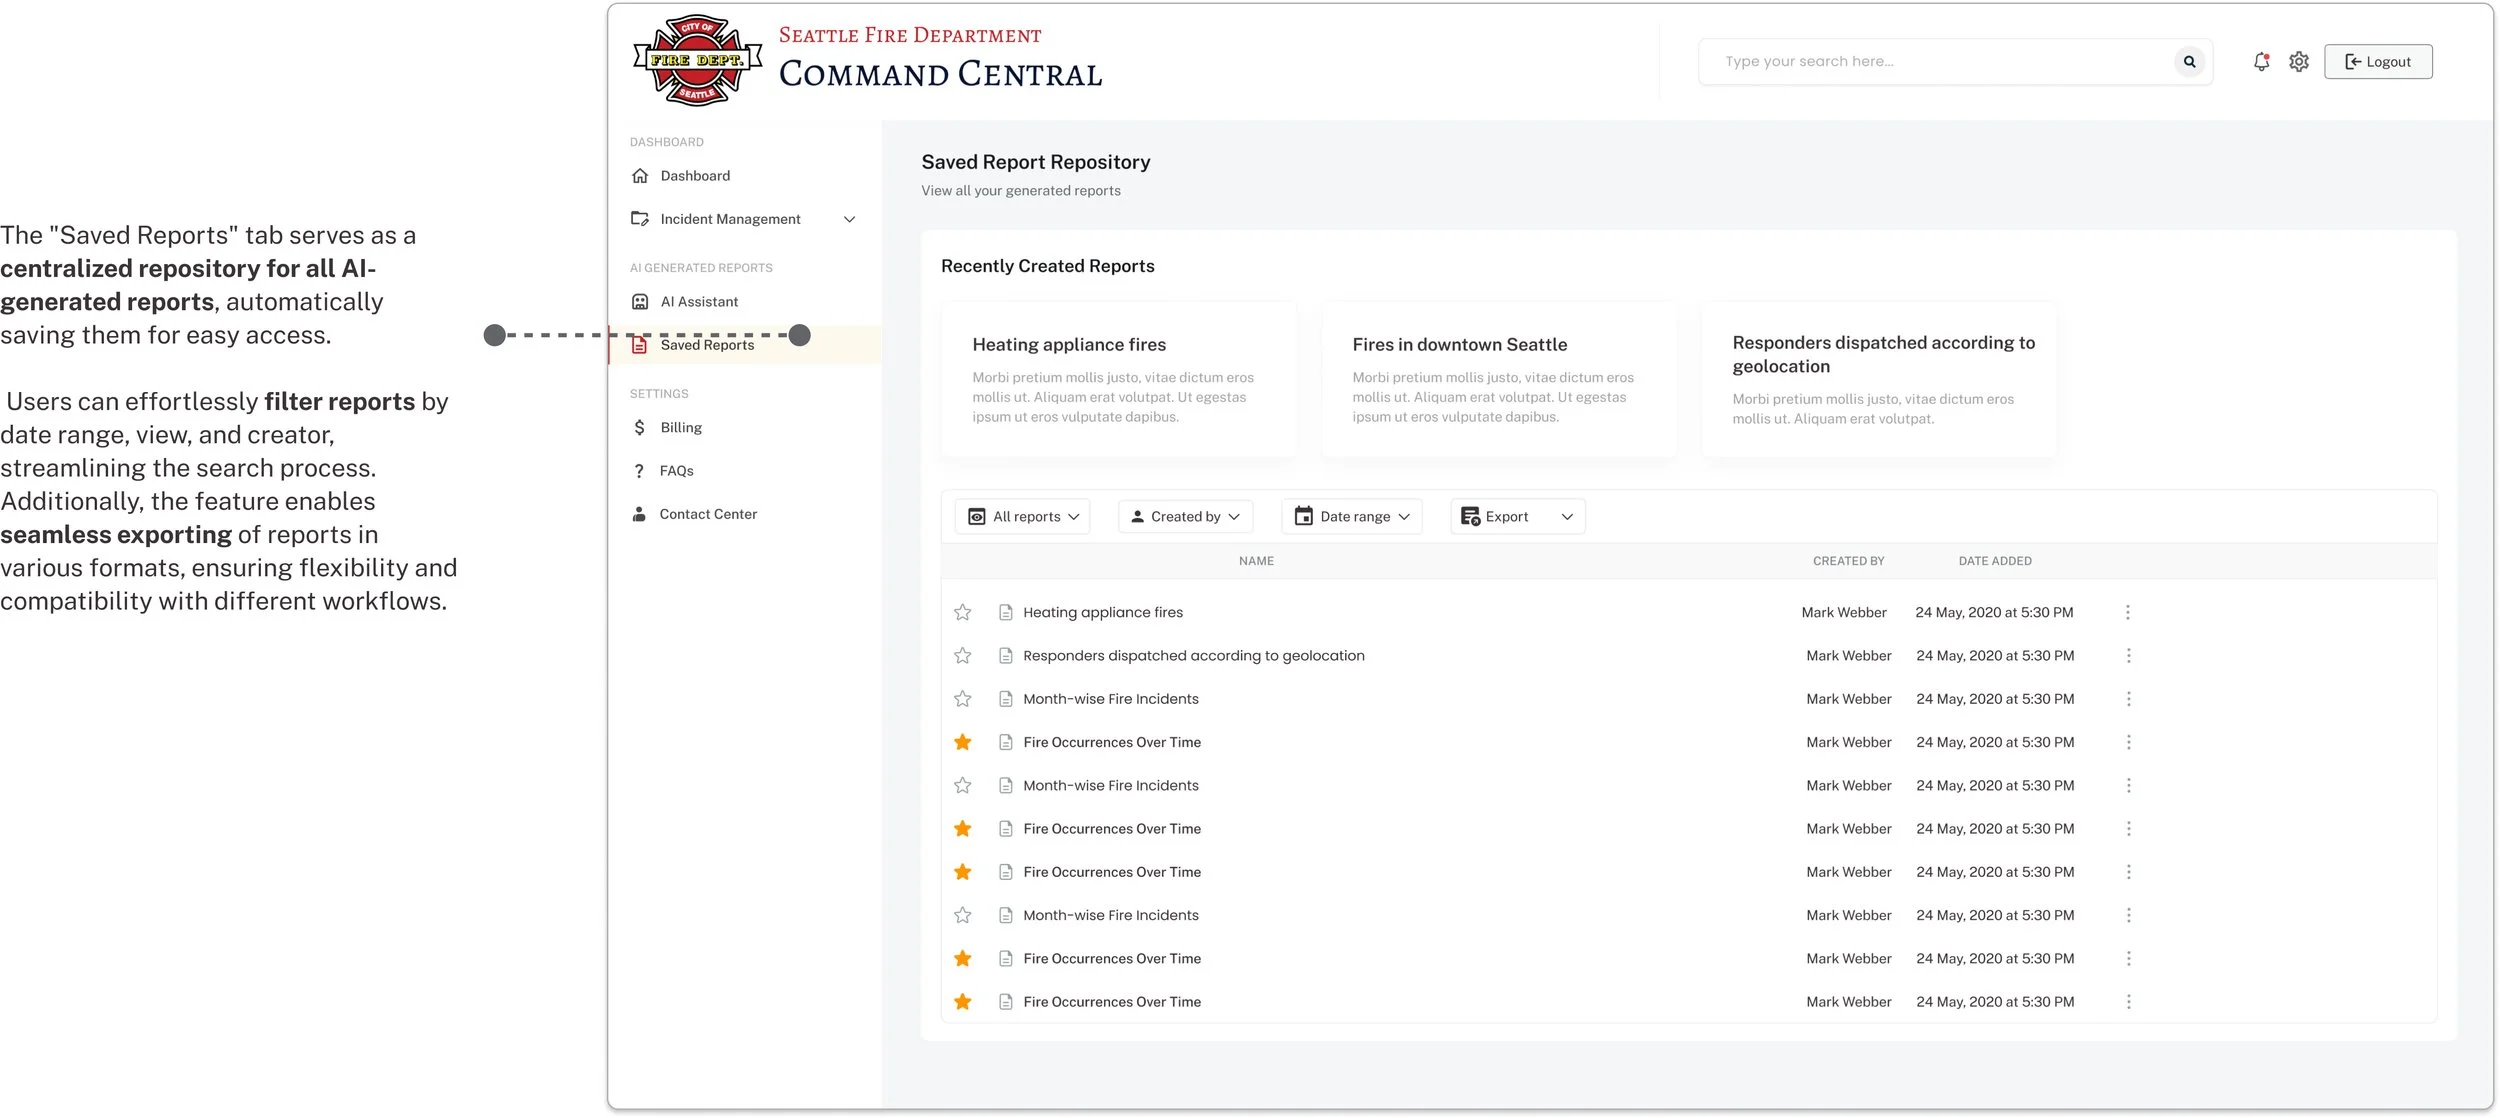The image size is (2500, 1118).
Task: Go to Billing in the sidebar
Action: [x=680, y=428]
